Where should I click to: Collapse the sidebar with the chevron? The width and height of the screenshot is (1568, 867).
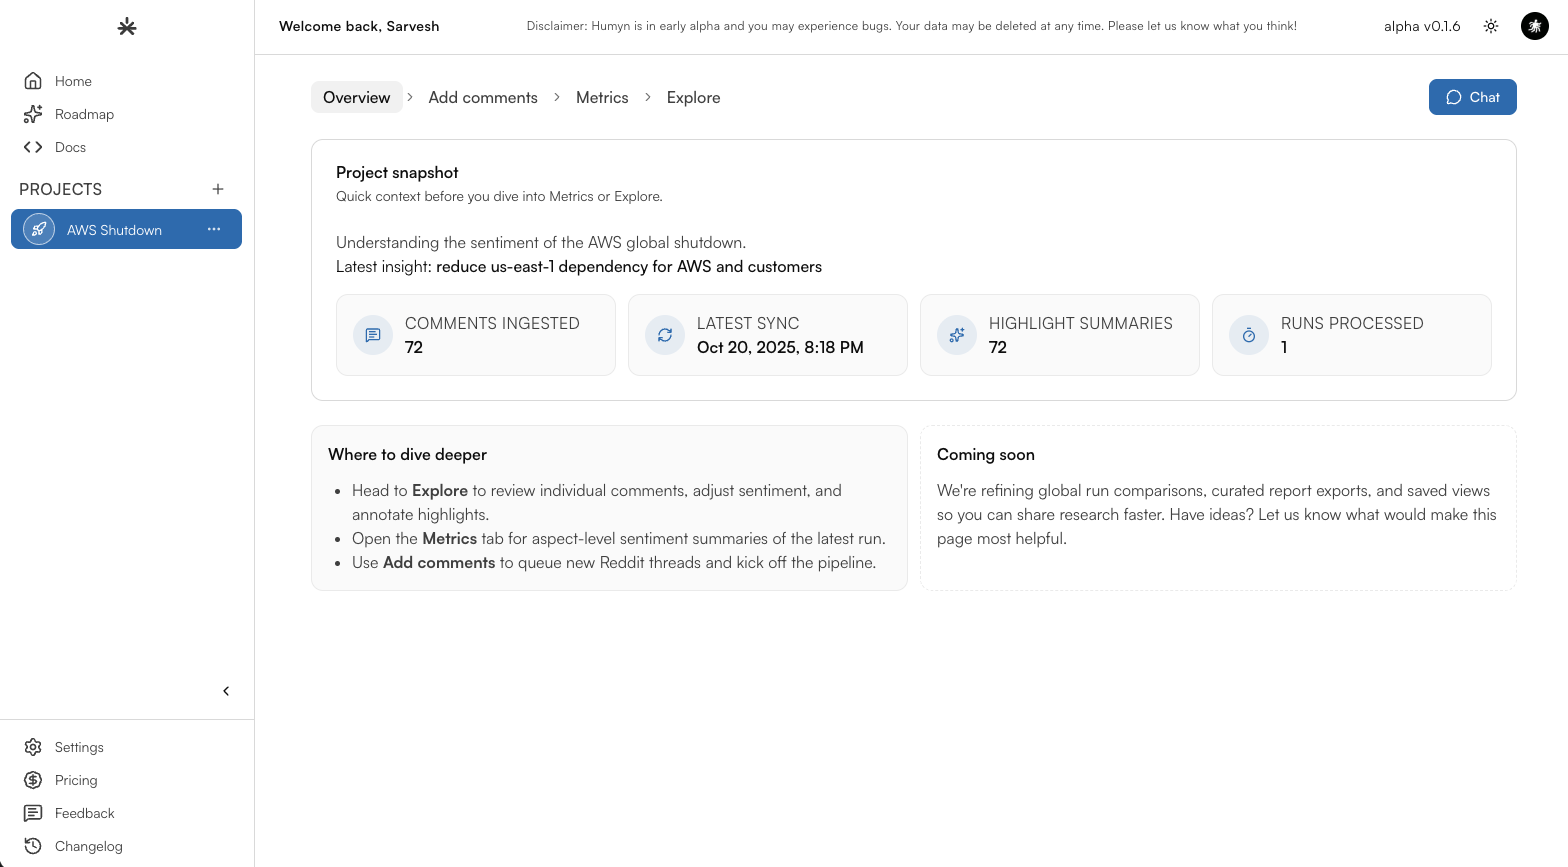[x=226, y=691]
